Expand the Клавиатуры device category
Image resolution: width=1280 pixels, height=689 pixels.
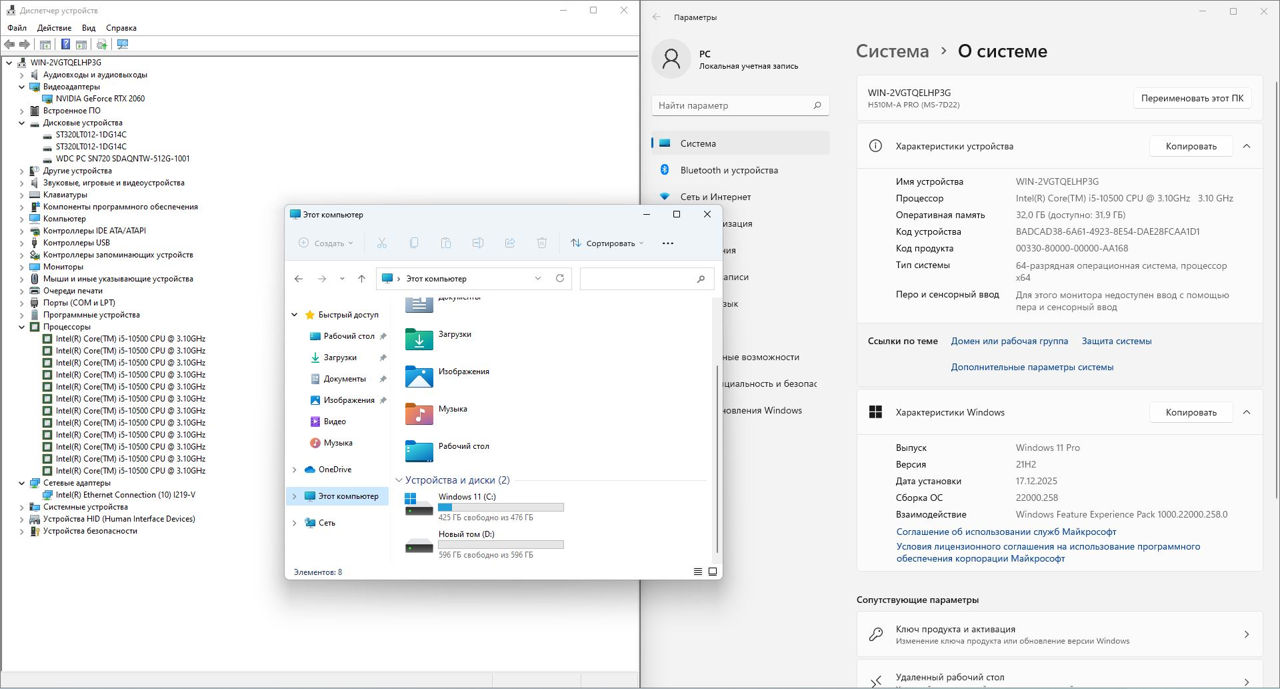(x=22, y=195)
